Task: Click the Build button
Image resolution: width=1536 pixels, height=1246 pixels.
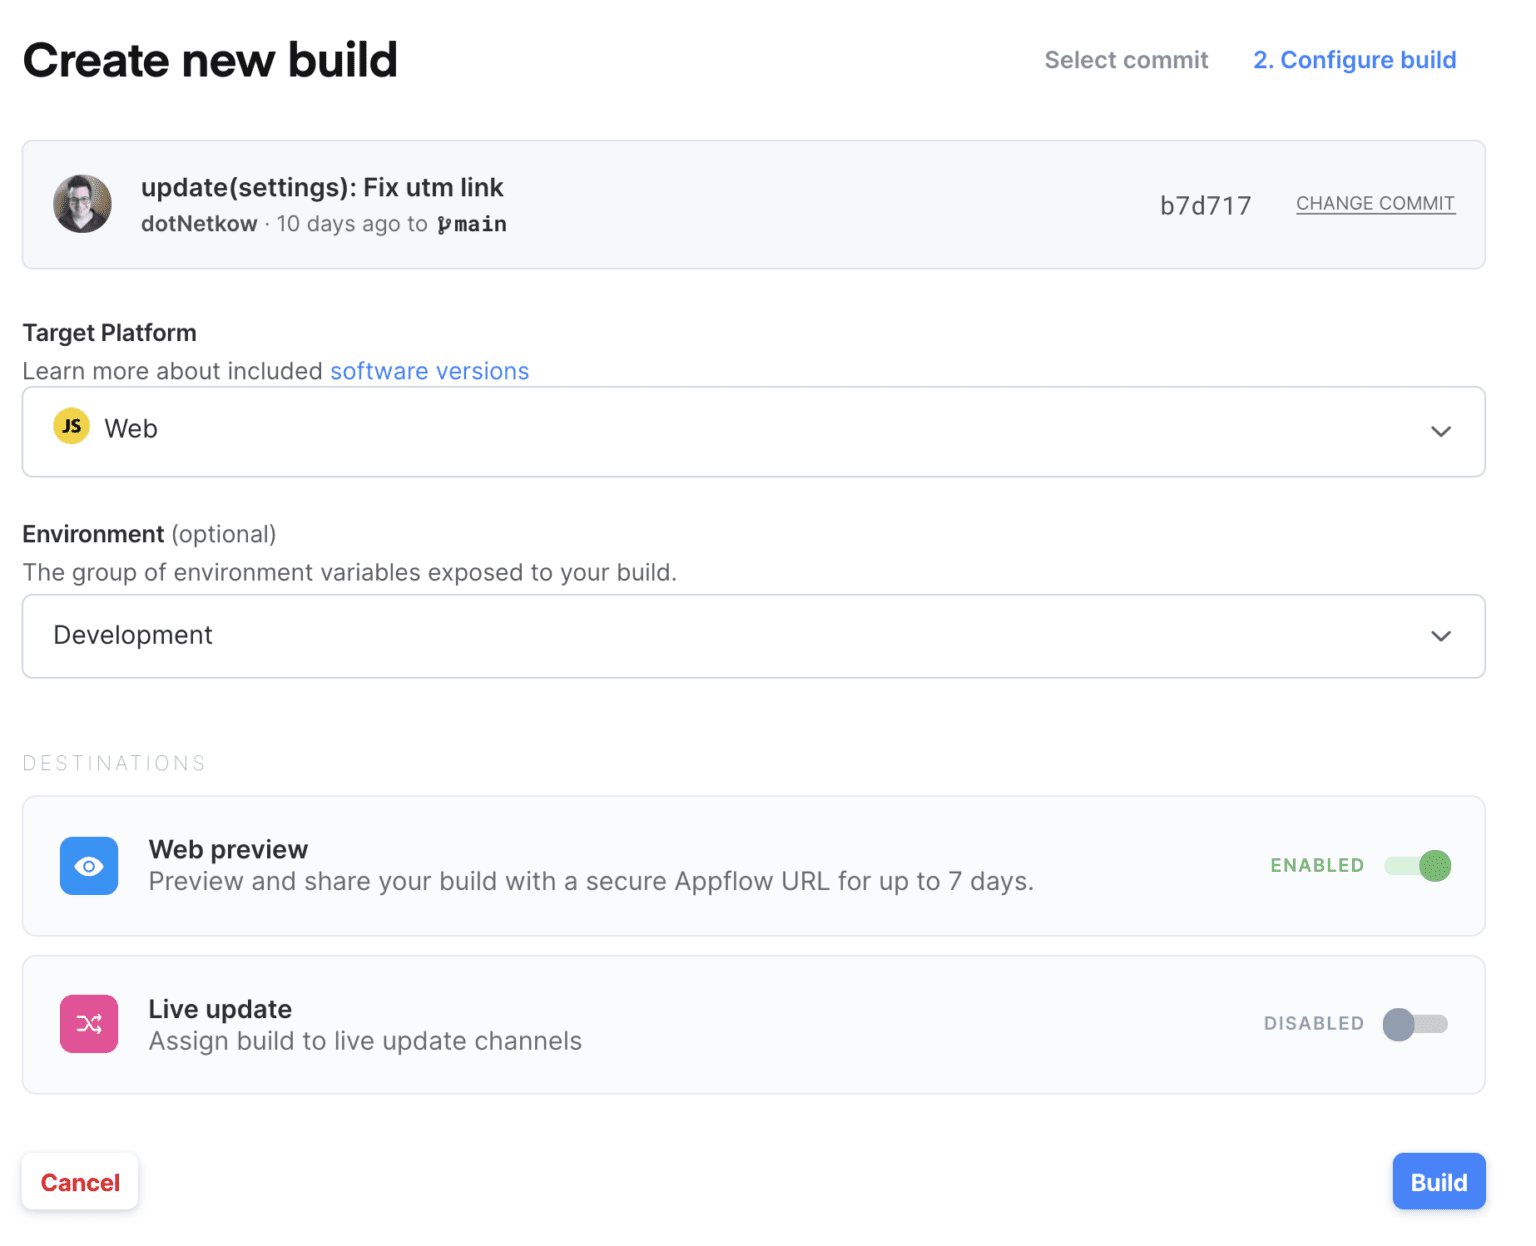Action: click(x=1439, y=1181)
